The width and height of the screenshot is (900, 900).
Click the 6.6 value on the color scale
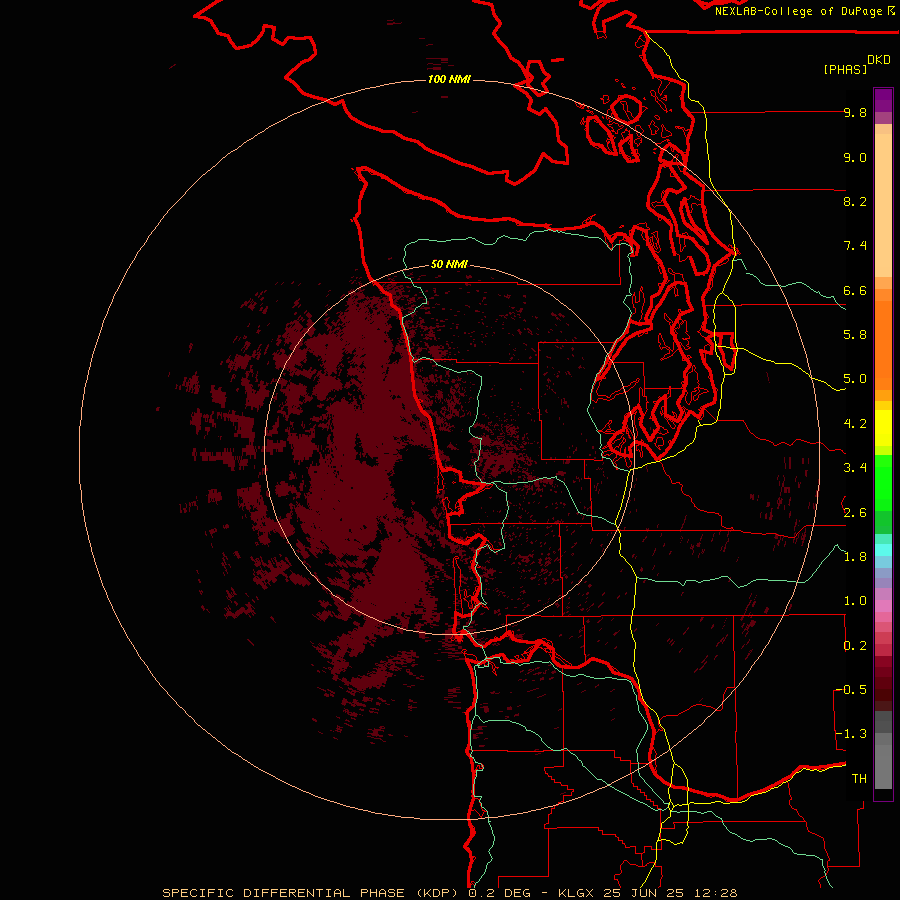point(855,290)
